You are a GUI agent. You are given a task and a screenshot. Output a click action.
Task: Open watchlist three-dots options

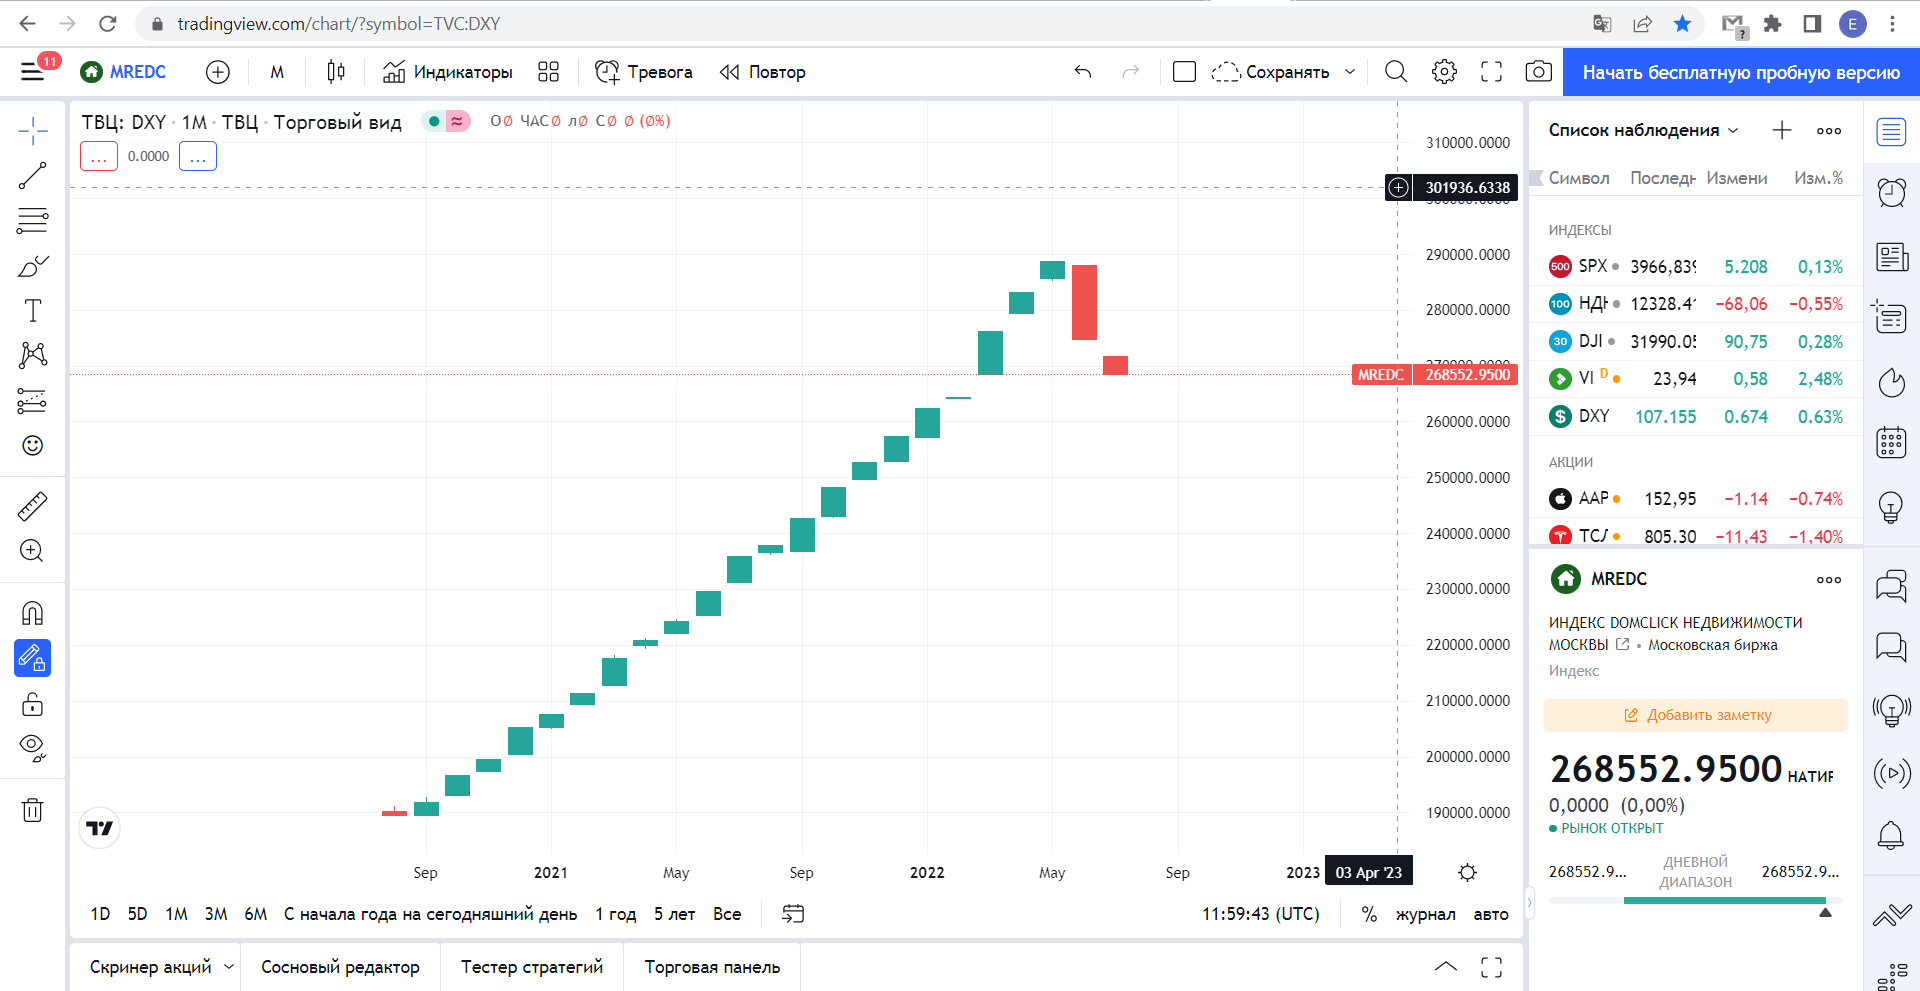(x=1829, y=130)
